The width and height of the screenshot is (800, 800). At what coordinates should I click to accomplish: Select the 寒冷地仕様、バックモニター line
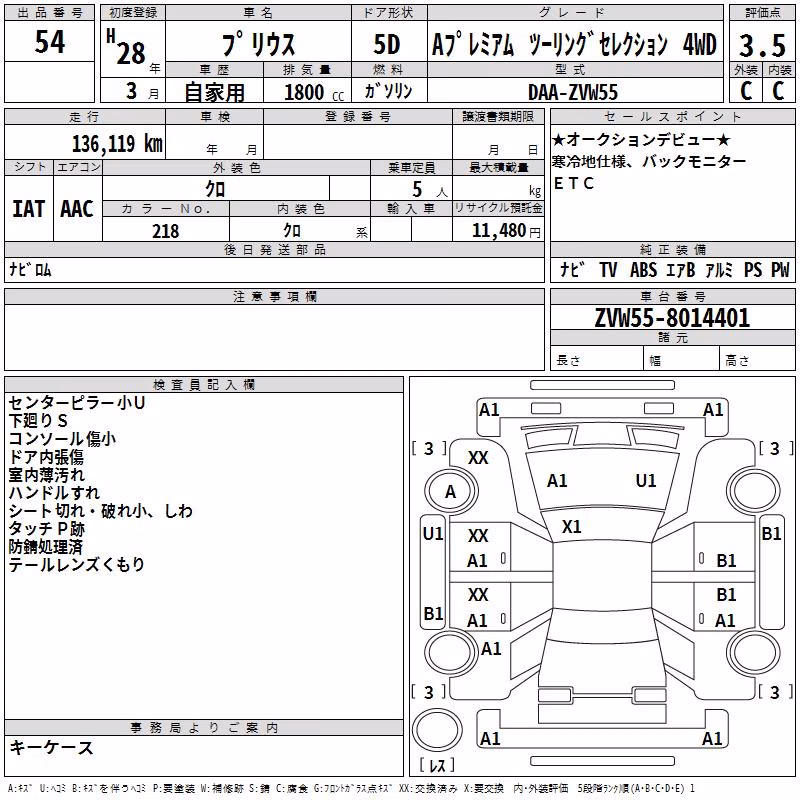pyautogui.click(x=648, y=161)
